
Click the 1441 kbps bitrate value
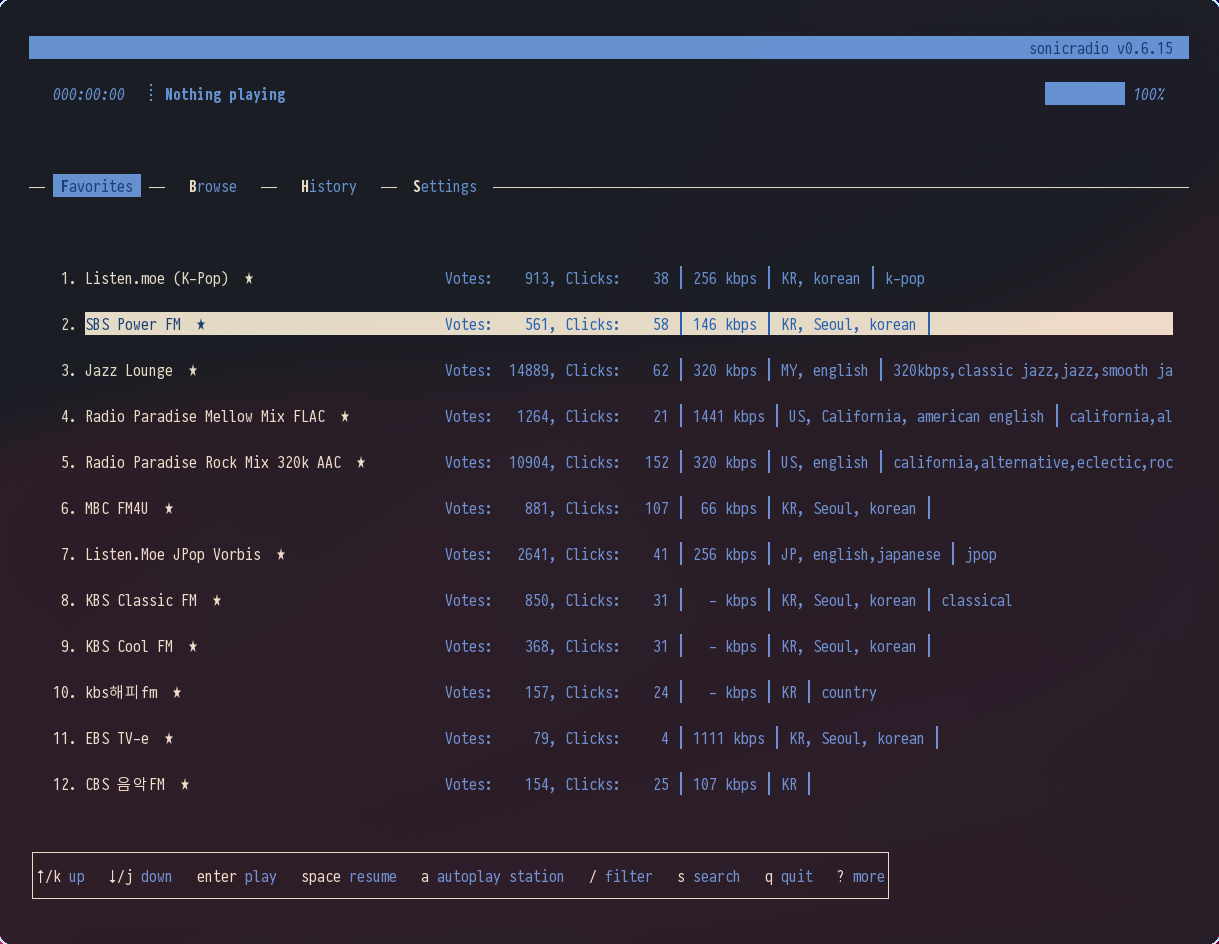pos(729,416)
